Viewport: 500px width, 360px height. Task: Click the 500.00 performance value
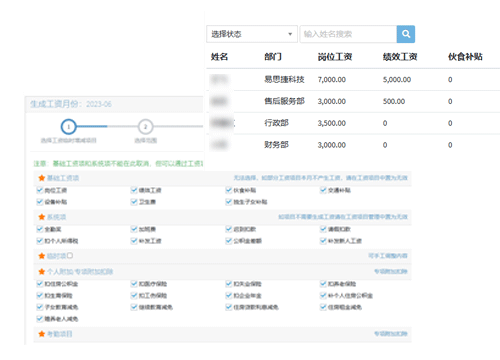pos(394,101)
